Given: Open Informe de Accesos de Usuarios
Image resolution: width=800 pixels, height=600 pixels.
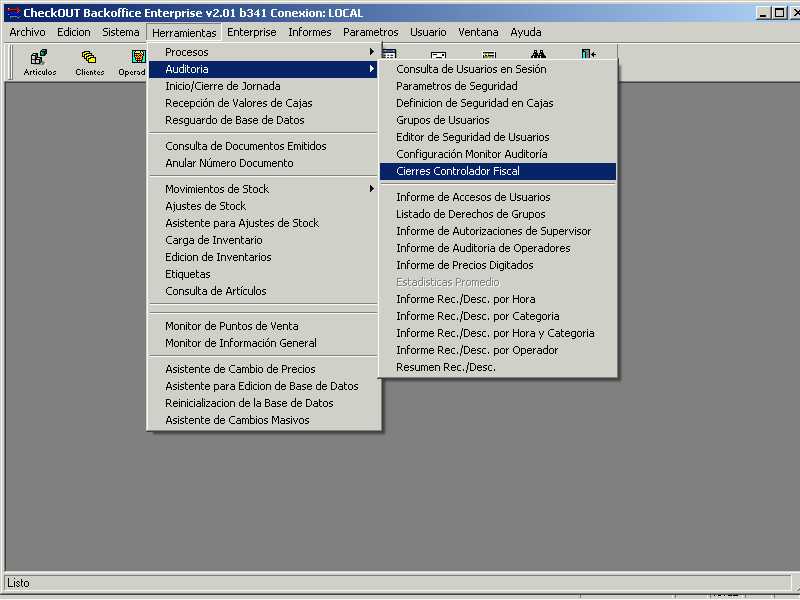Looking at the screenshot, I should (498, 197).
